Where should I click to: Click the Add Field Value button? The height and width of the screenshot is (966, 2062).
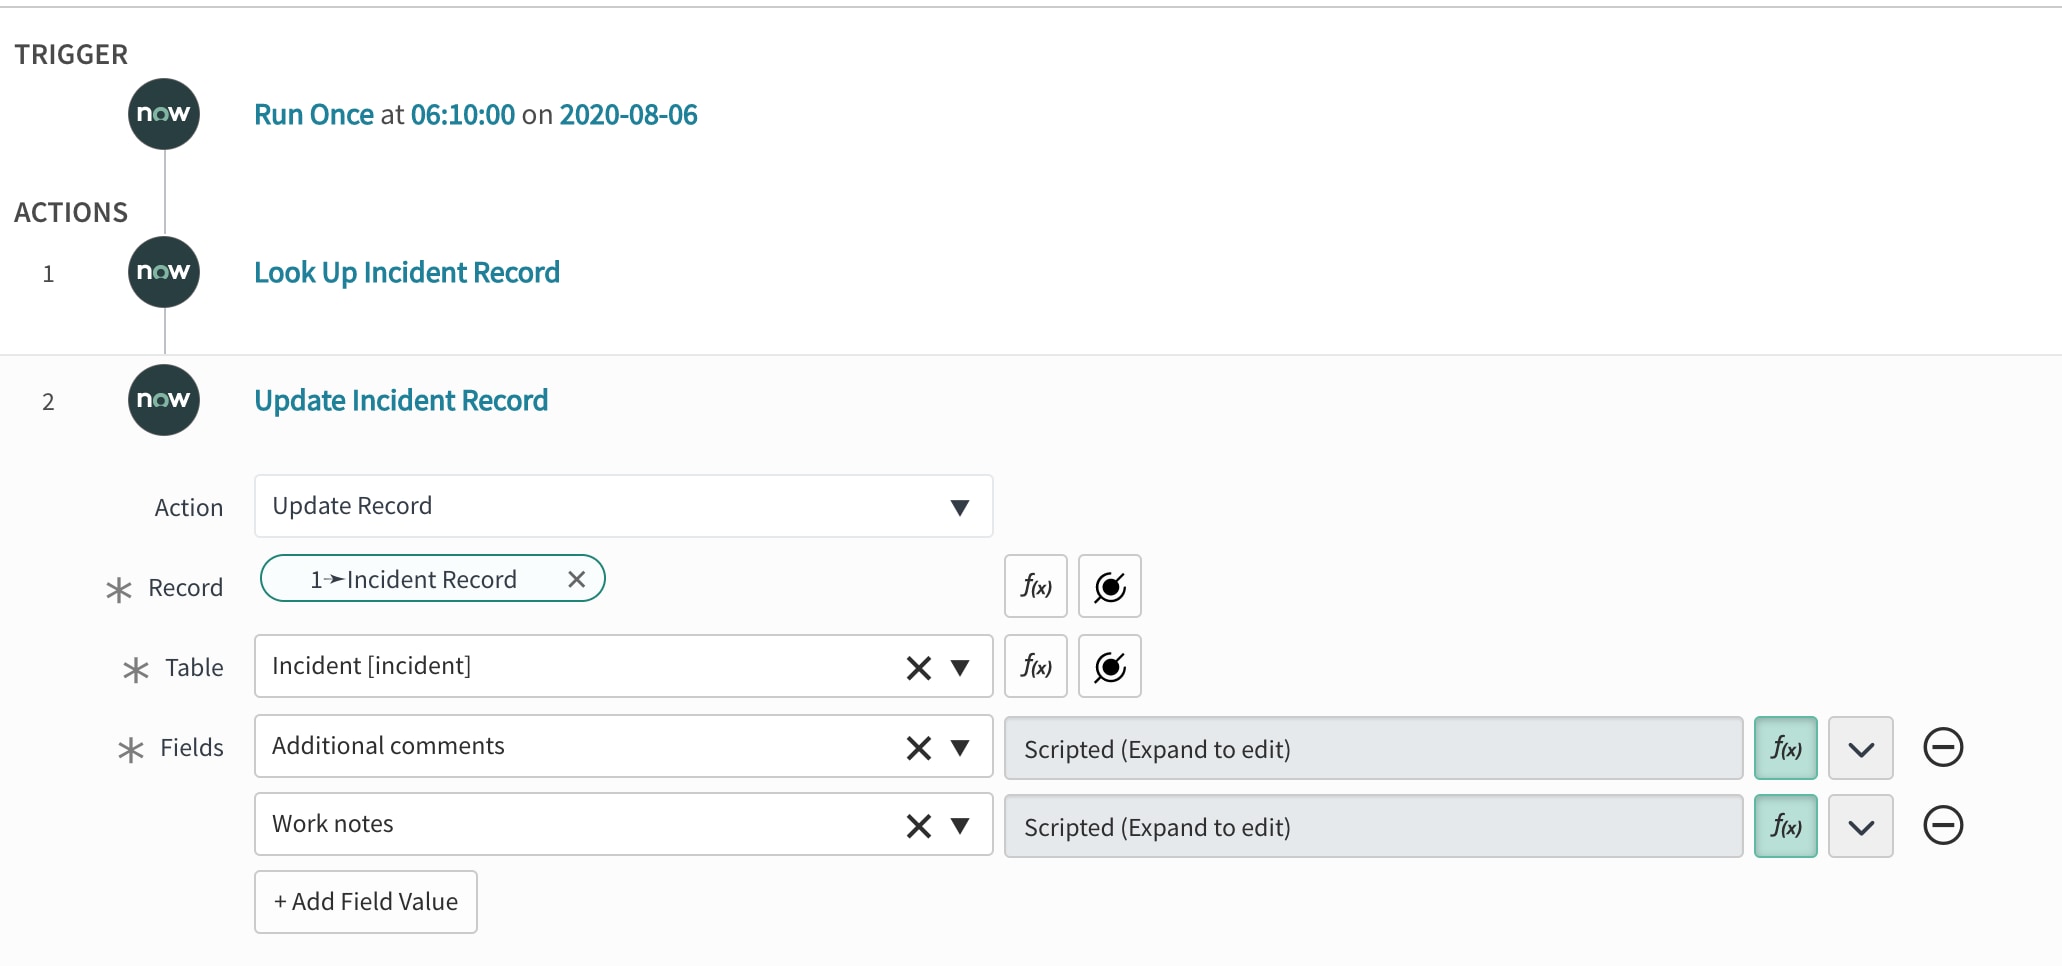366,901
